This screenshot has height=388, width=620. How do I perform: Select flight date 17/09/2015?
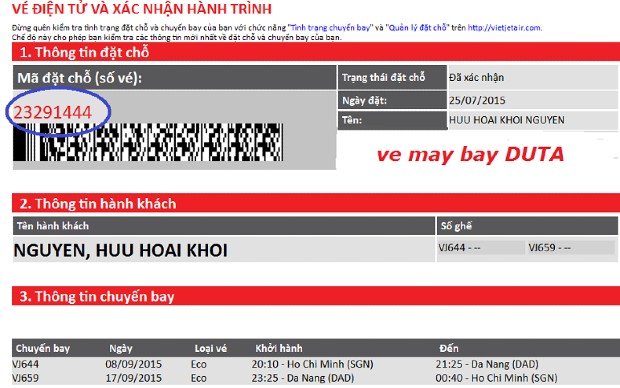point(133,378)
